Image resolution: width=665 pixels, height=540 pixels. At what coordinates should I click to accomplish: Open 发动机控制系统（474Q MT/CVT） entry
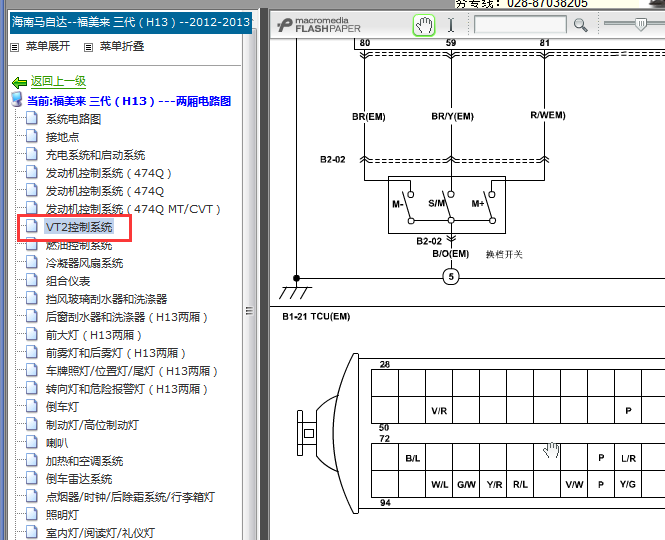click(x=133, y=209)
